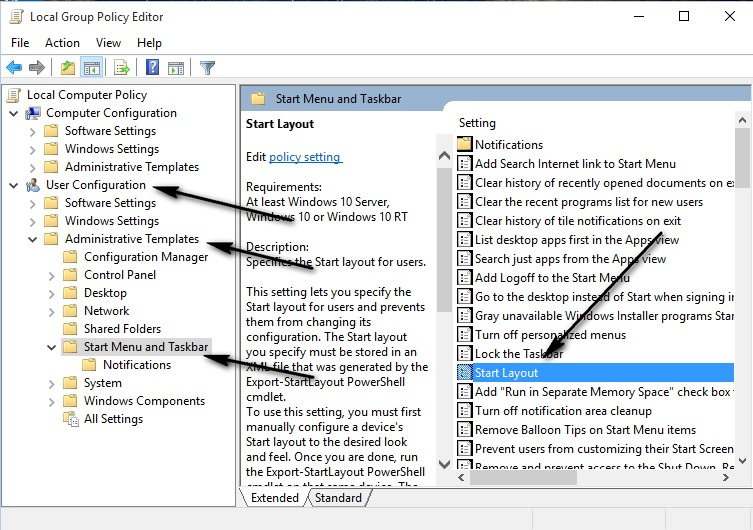Select Windows Settings under User Configuration
Screen dimensions: 753x530
[112, 221]
